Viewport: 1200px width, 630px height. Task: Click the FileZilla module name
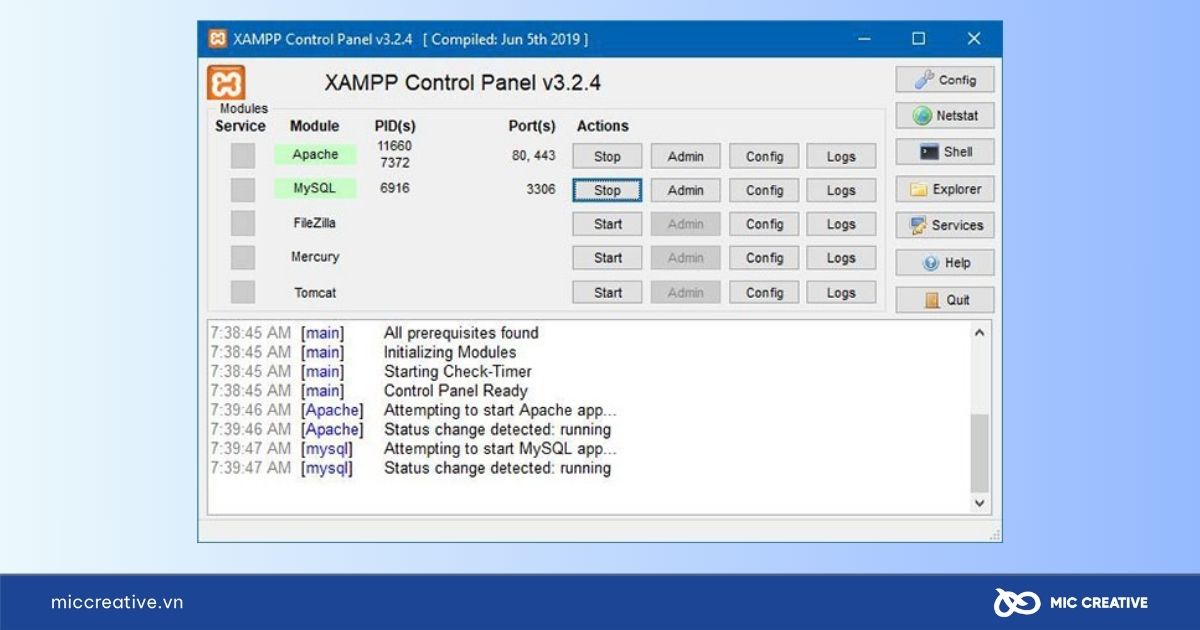pos(315,223)
